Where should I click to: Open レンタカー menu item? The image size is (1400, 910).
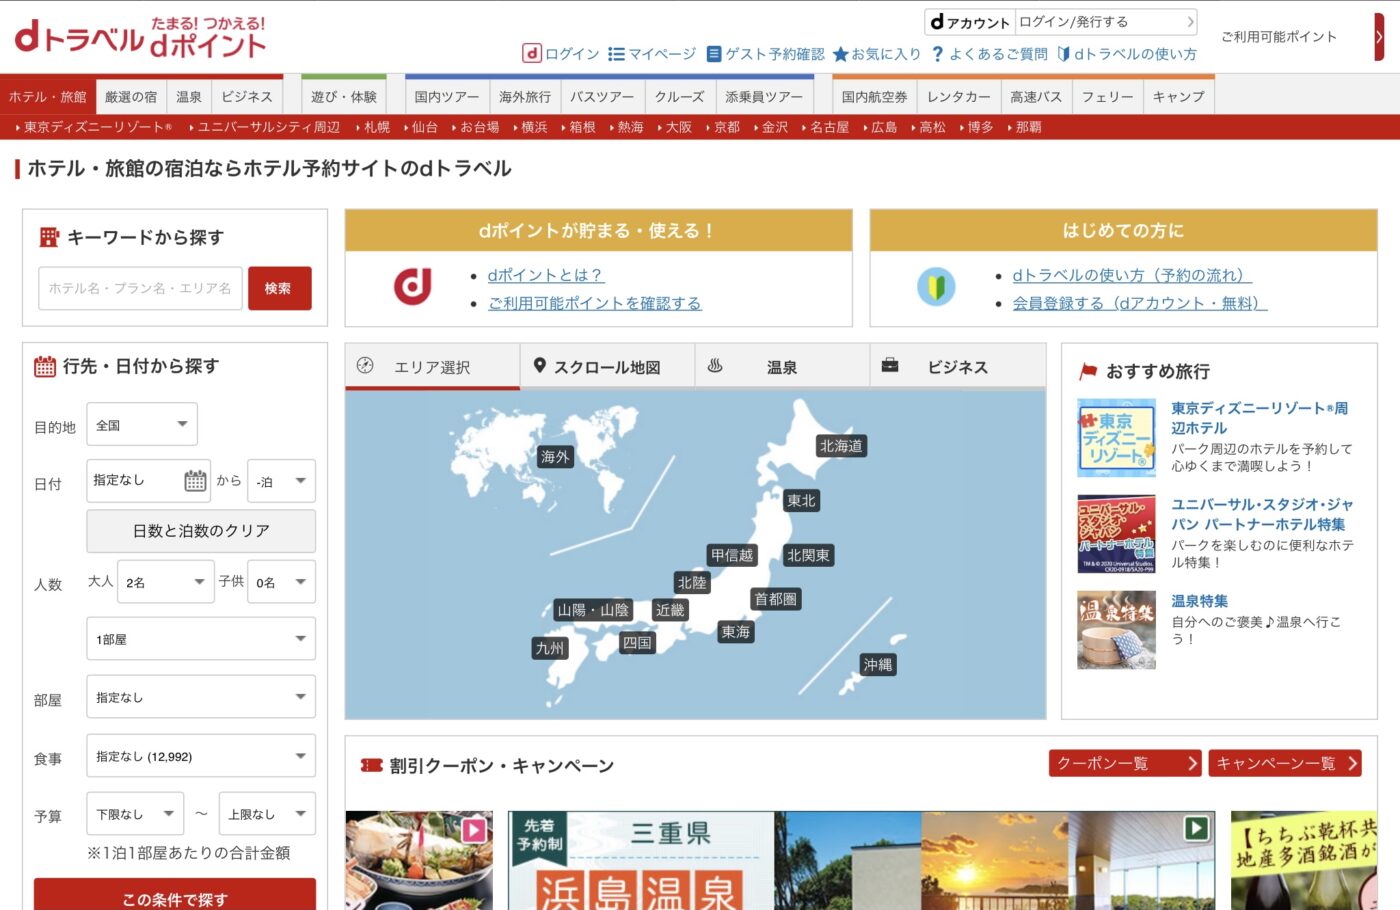[x=959, y=97]
